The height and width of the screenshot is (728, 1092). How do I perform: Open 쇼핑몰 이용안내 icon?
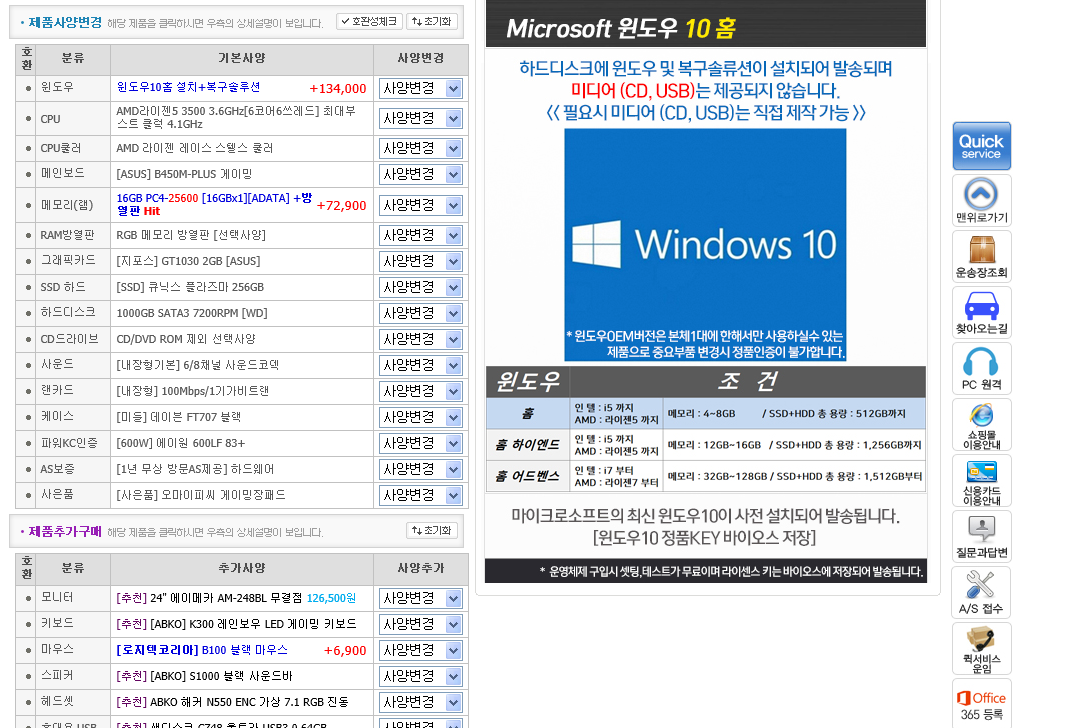click(x=981, y=425)
